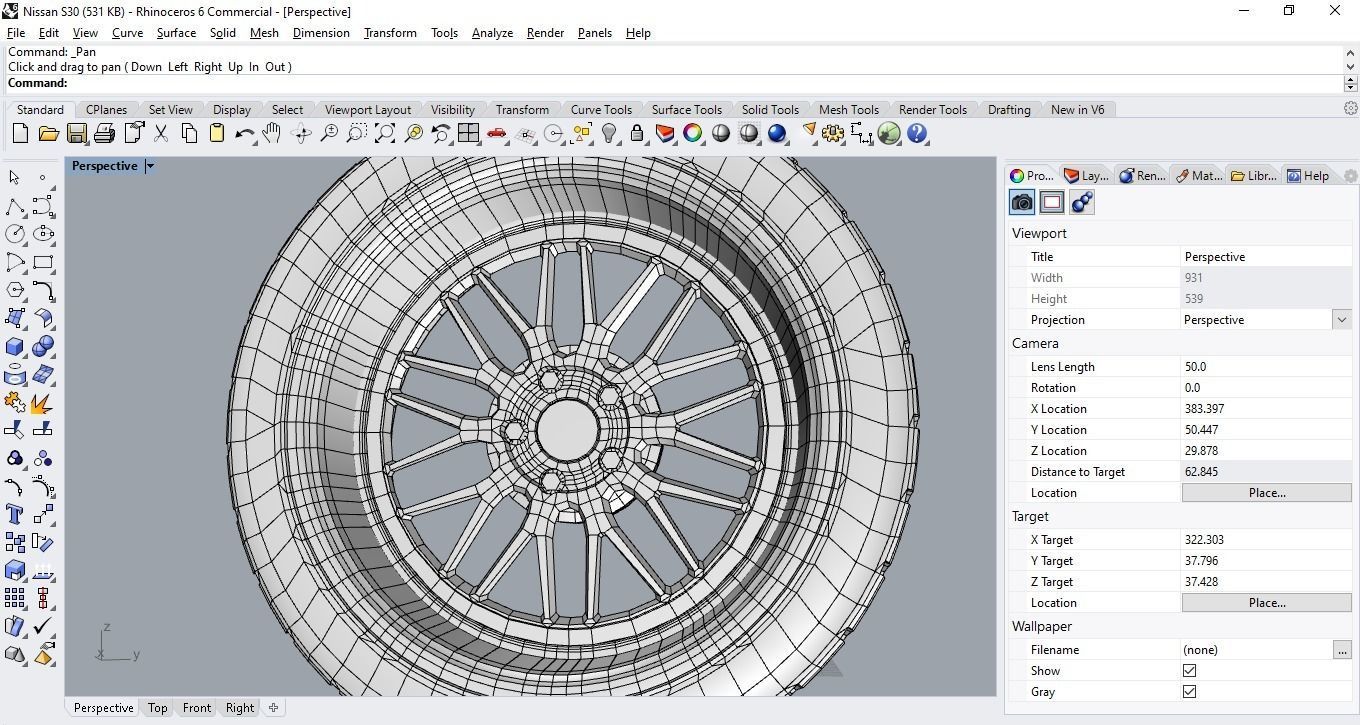Screen dimensions: 1360x725
Task: Switch to the Front viewport tab
Action: [x=197, y=708]
